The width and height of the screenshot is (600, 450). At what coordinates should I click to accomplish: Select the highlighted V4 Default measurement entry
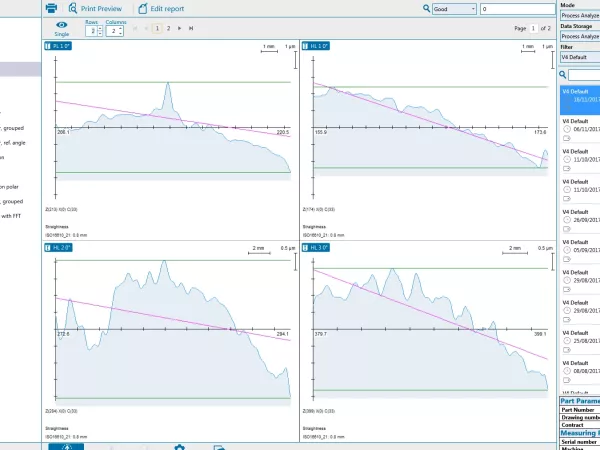click(x=580, y=96)
